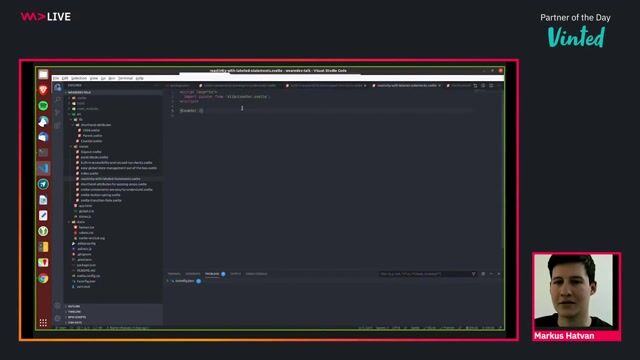Collapse the shorthand-attributes folder
The height and width of the screenshot is (360, 640).
pyautogui.click(x=96, y=125)
